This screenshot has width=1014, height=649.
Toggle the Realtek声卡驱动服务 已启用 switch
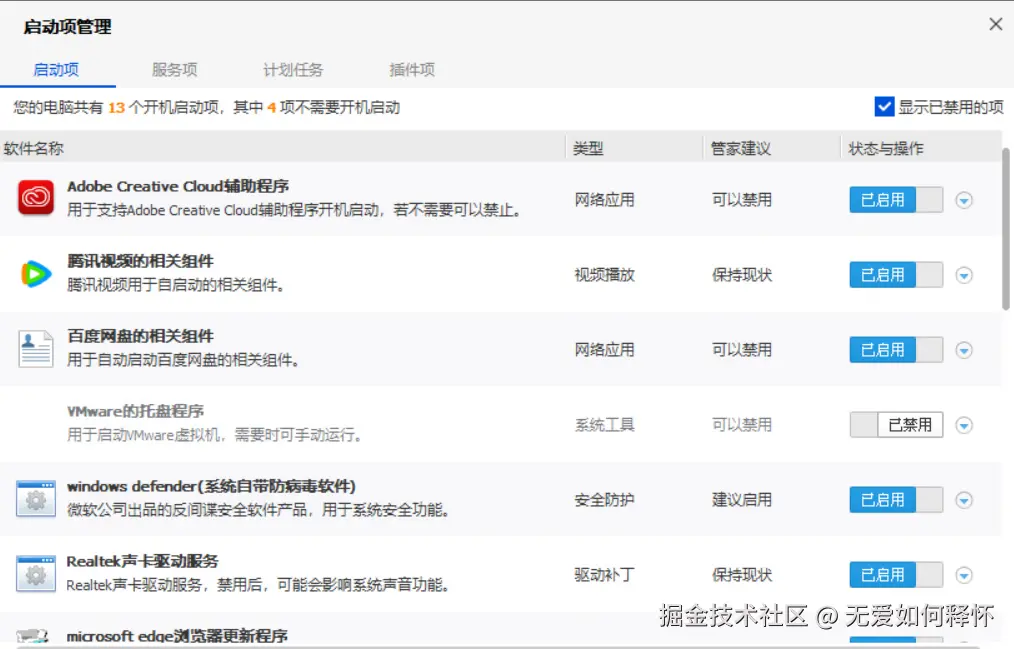tap(896, 575)
